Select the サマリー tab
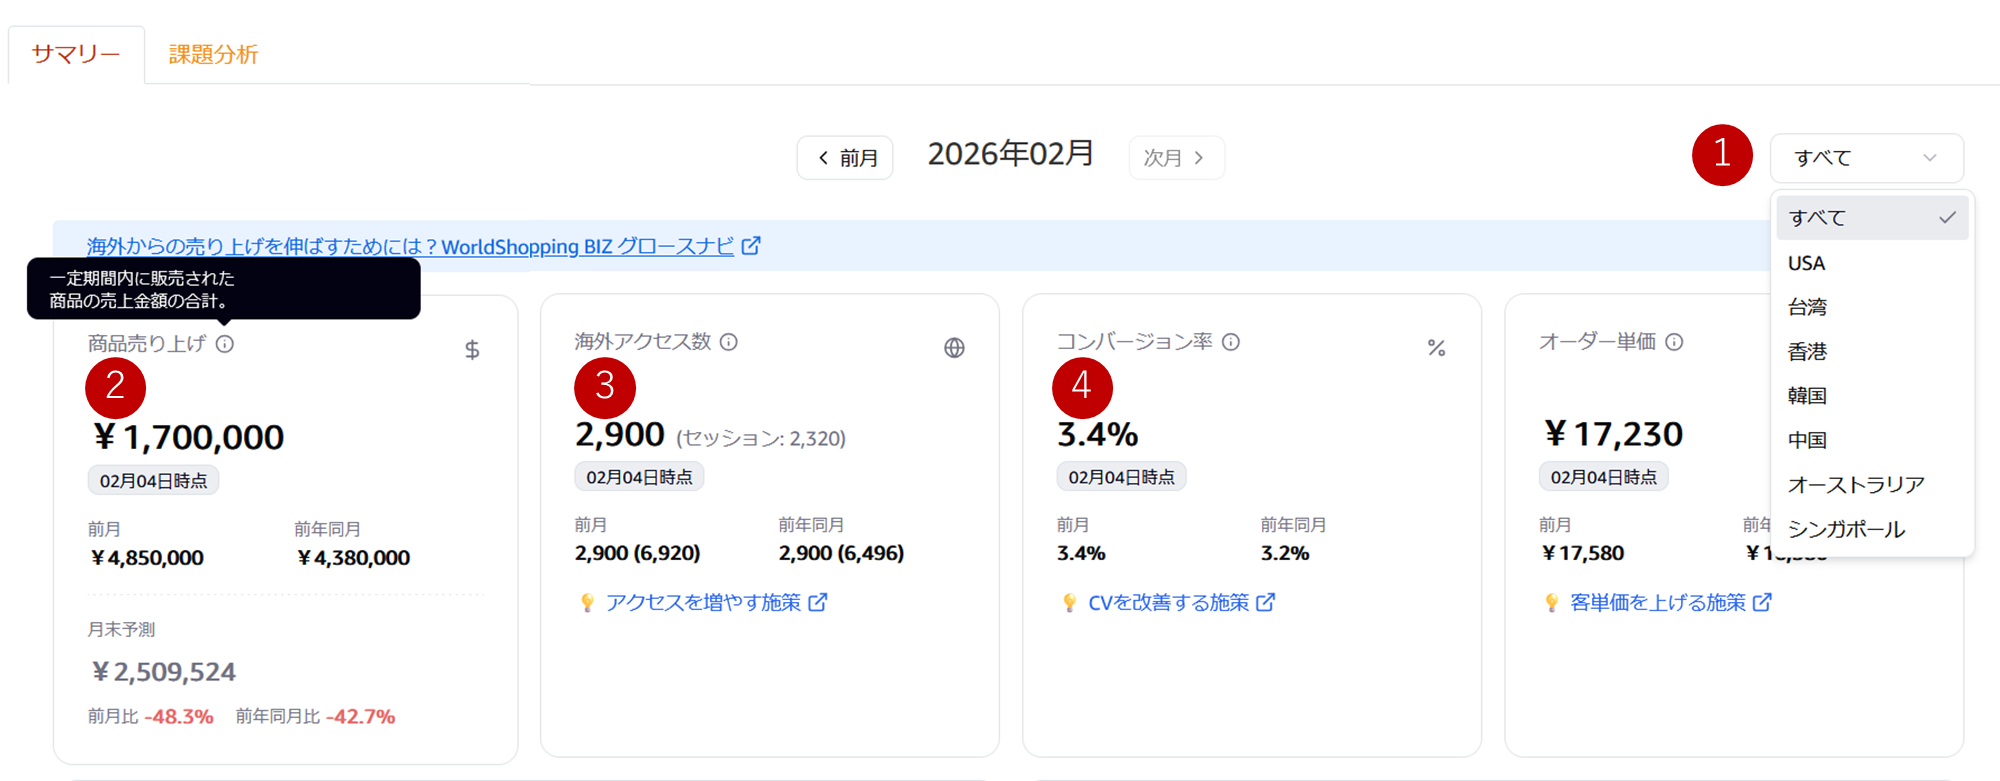The width and height of the screenshot is (2000, 781). (76, 54)
